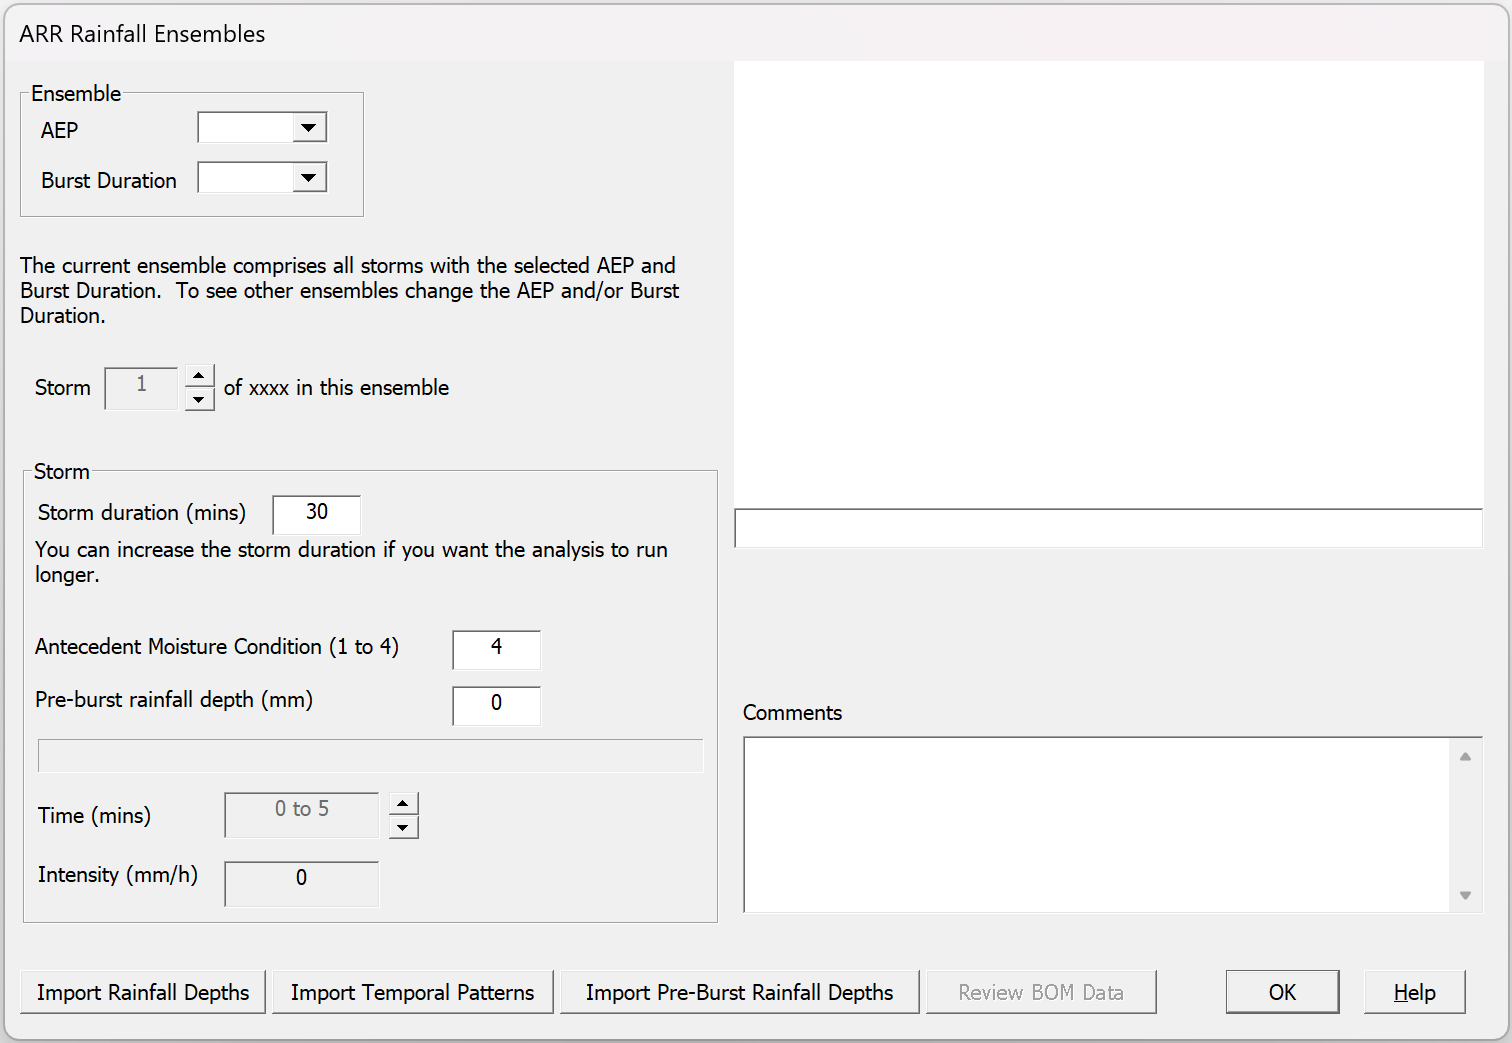Viewport: 1512px width, 1043px height.
Task: Click the 'Antecedent Moisture Condition (1 to 4)' label
Action: point(217,647)
